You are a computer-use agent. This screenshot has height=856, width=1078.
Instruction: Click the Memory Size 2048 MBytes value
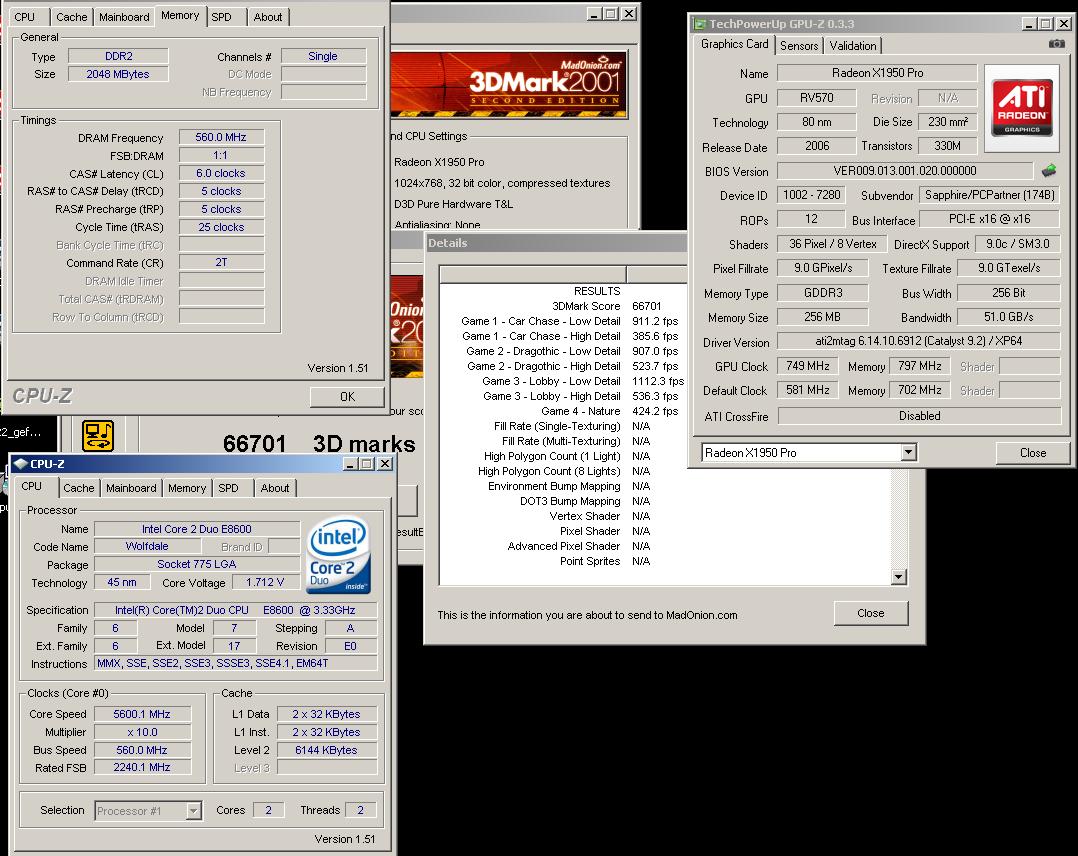[118, 74]
